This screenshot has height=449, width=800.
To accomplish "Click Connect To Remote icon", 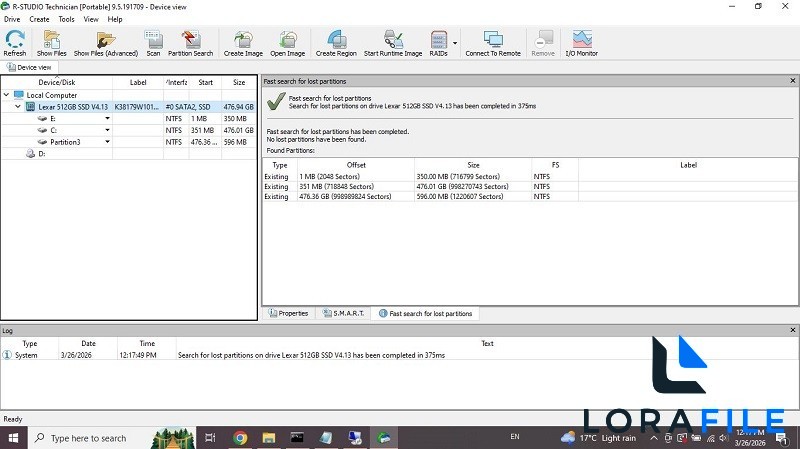I will pyautogui.click(x=493, y=43).
